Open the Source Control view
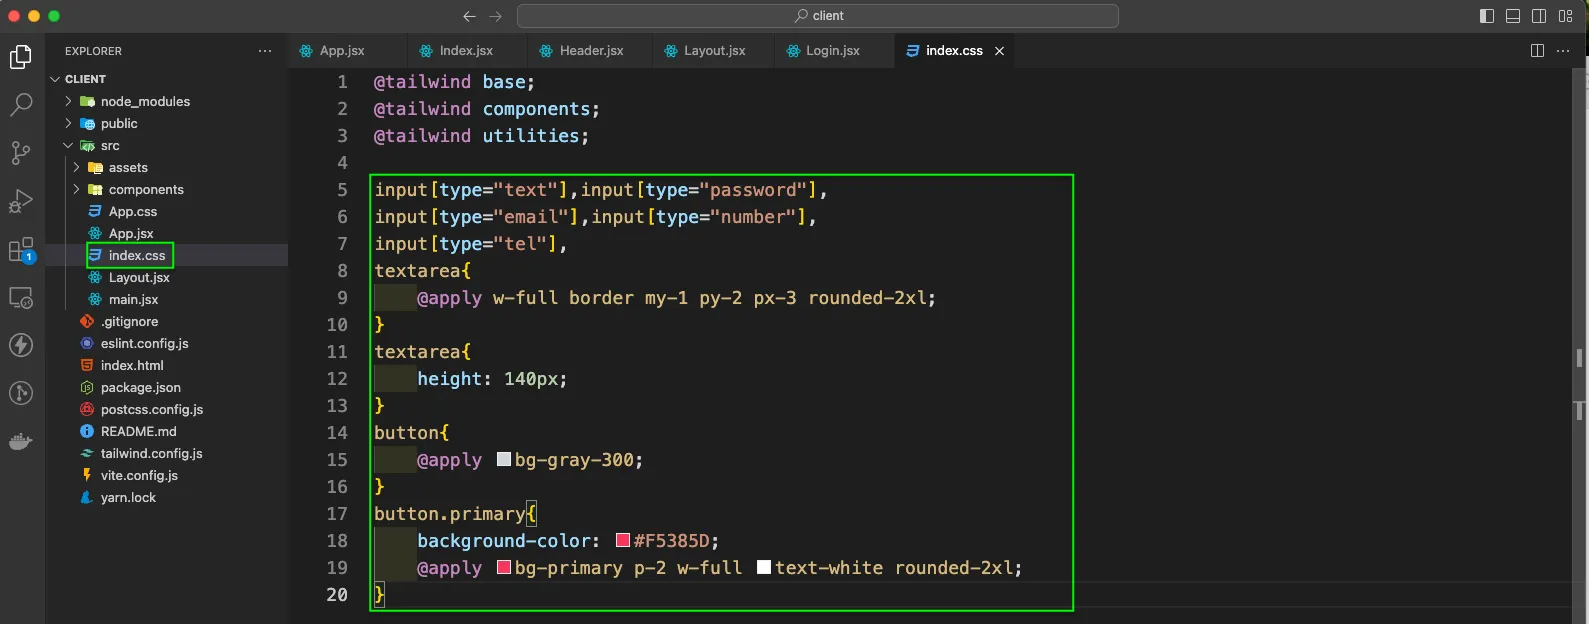Screen dimensions: 1589x624 pyautogui.click(x=21, y=153)
